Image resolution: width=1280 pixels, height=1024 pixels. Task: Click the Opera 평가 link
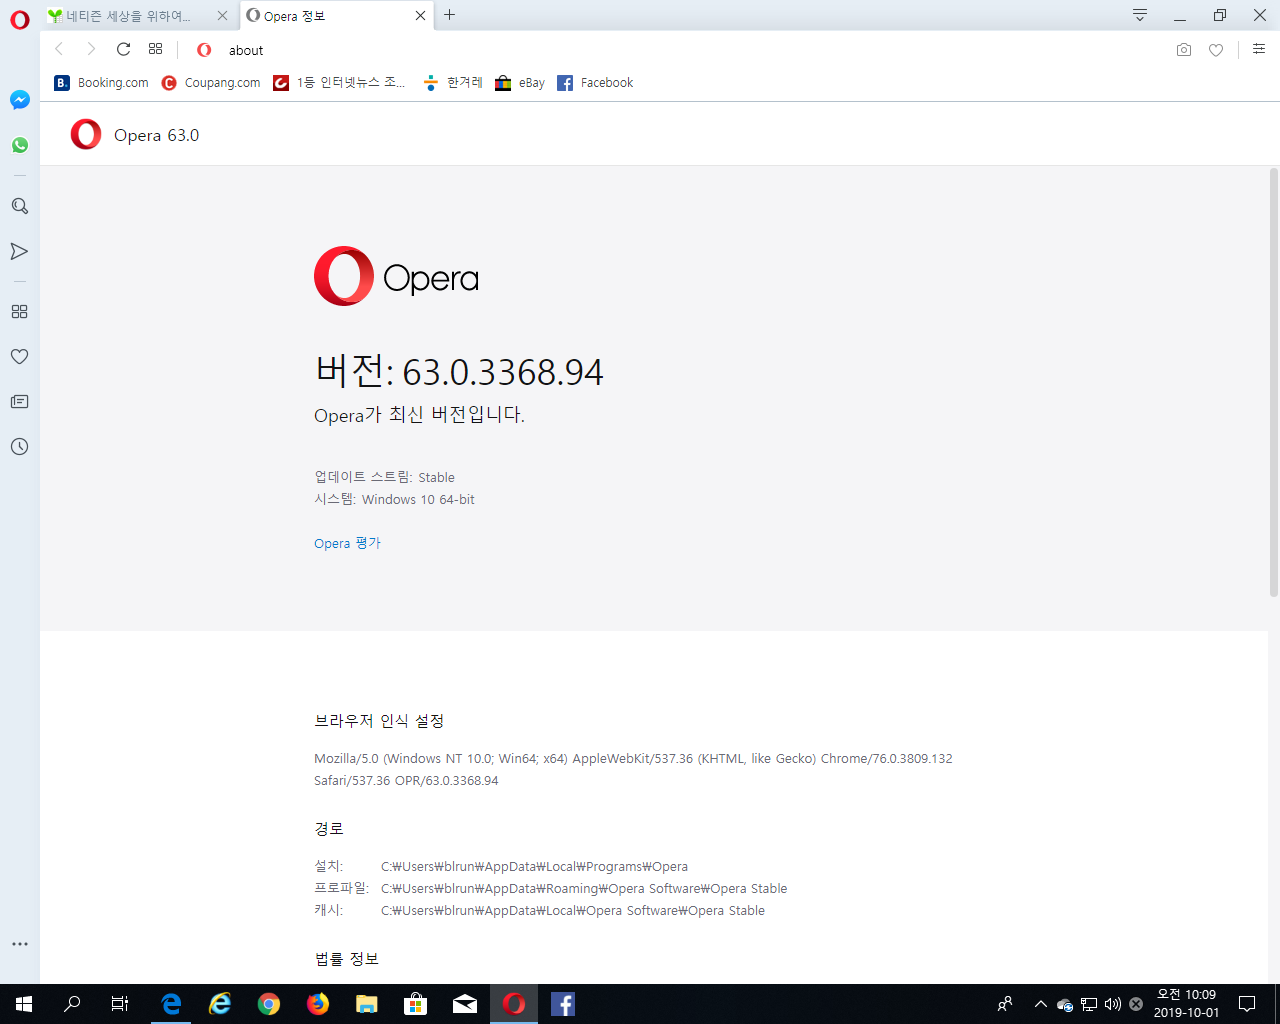pyautogui.click(x=347, y=543)
